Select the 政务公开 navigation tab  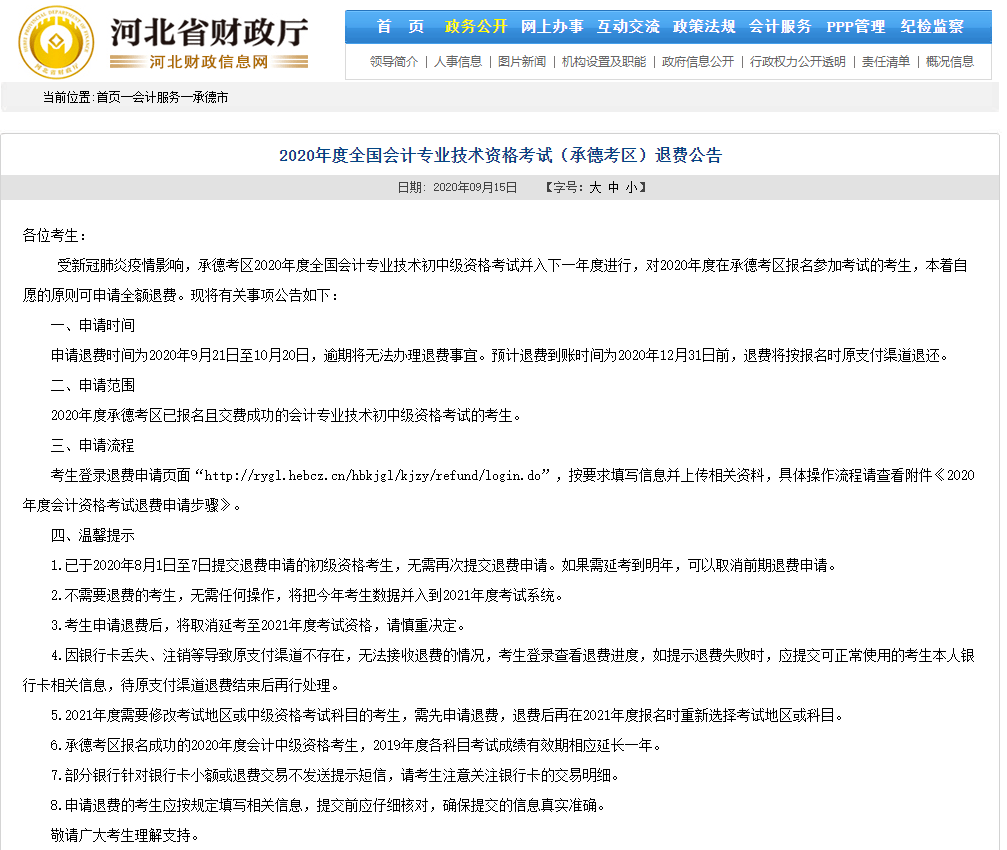(476, 27)
